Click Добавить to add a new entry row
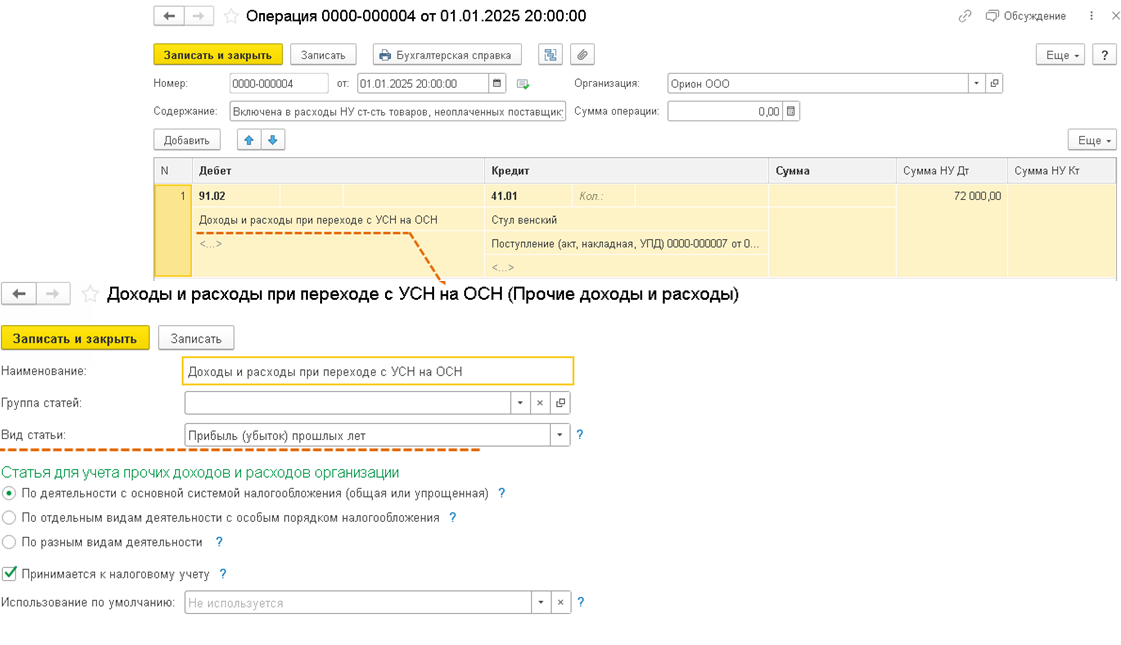This screenshot has height=645, width=1121. point(187,140)
